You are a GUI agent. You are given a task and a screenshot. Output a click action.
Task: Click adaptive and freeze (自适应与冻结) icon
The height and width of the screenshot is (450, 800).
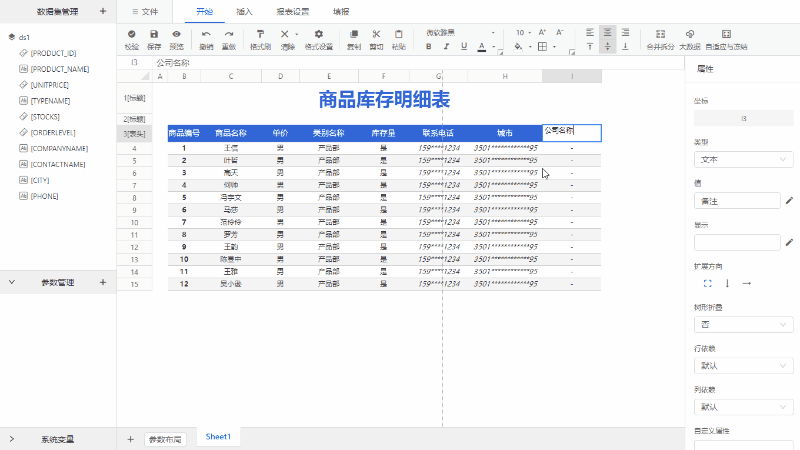727,34
